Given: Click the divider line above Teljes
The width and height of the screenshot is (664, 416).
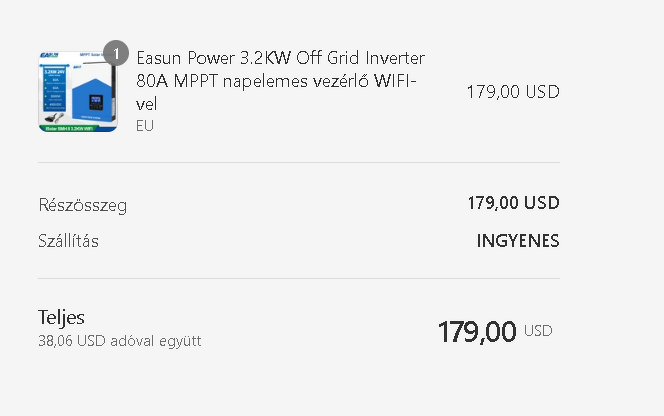Looking at the screenshot, I should tap(298, 278).
